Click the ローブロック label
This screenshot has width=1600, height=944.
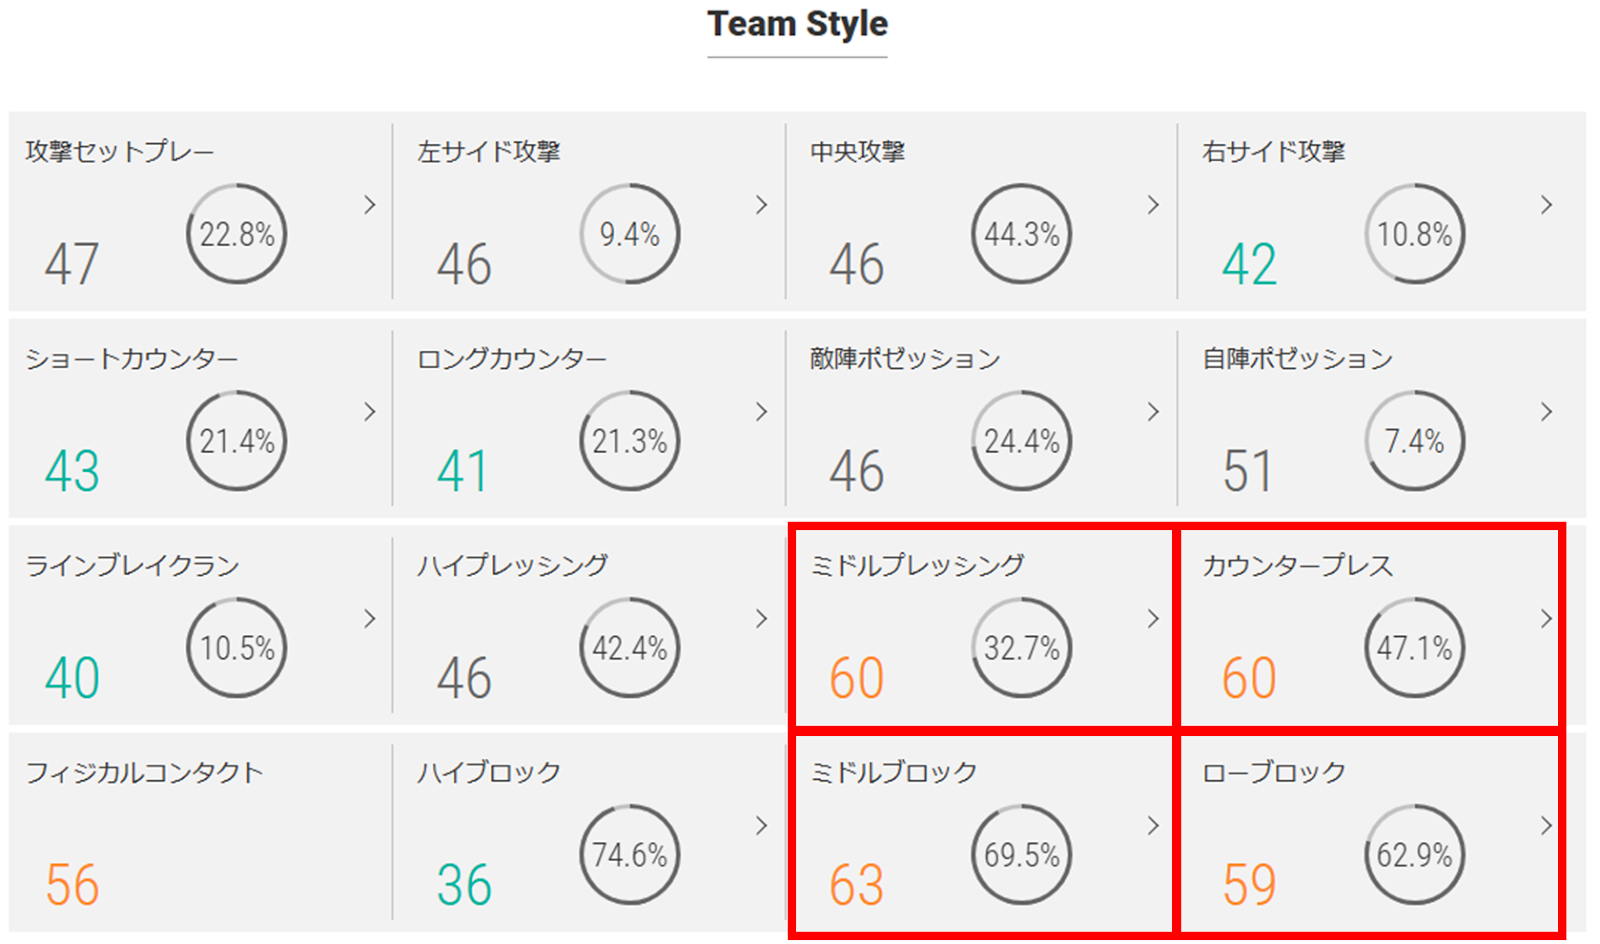click(1274, 773)
